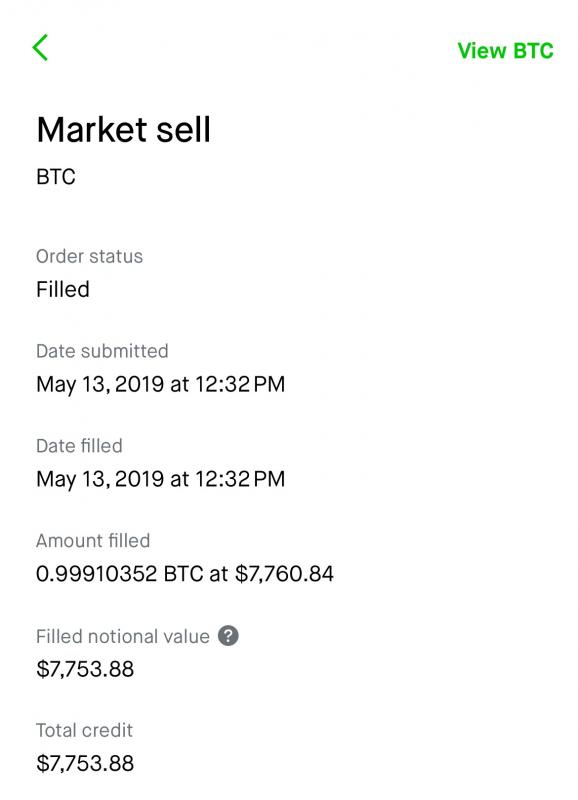This screenshot has width=578, height=800.
Task: Tap the question mark help icon
Action: click(x=228, y=636)
